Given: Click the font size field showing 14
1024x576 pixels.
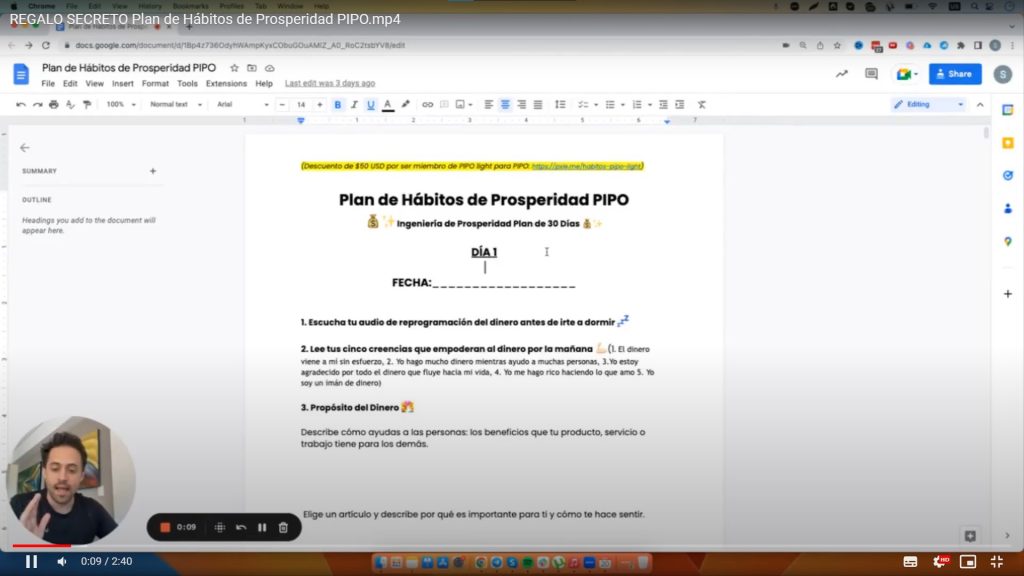Looking at the screenshot, I should coord(301,104).
